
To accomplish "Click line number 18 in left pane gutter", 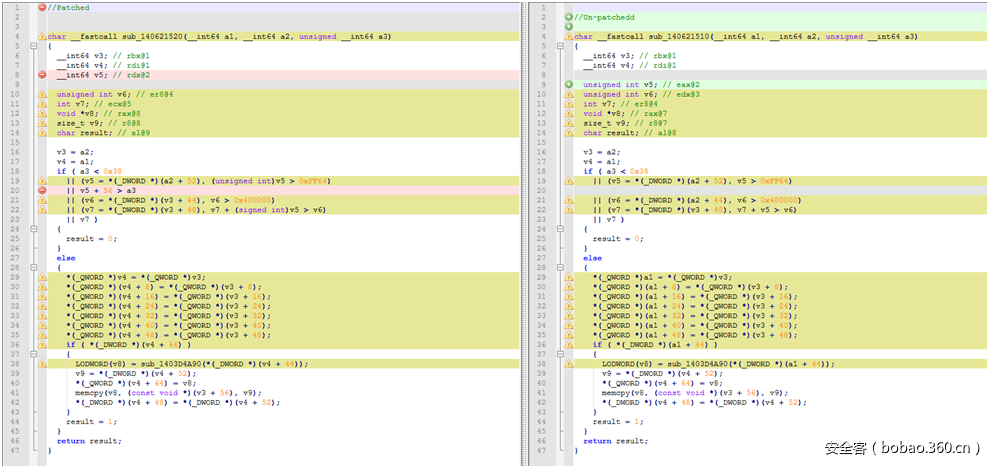I will coord(15,171).
